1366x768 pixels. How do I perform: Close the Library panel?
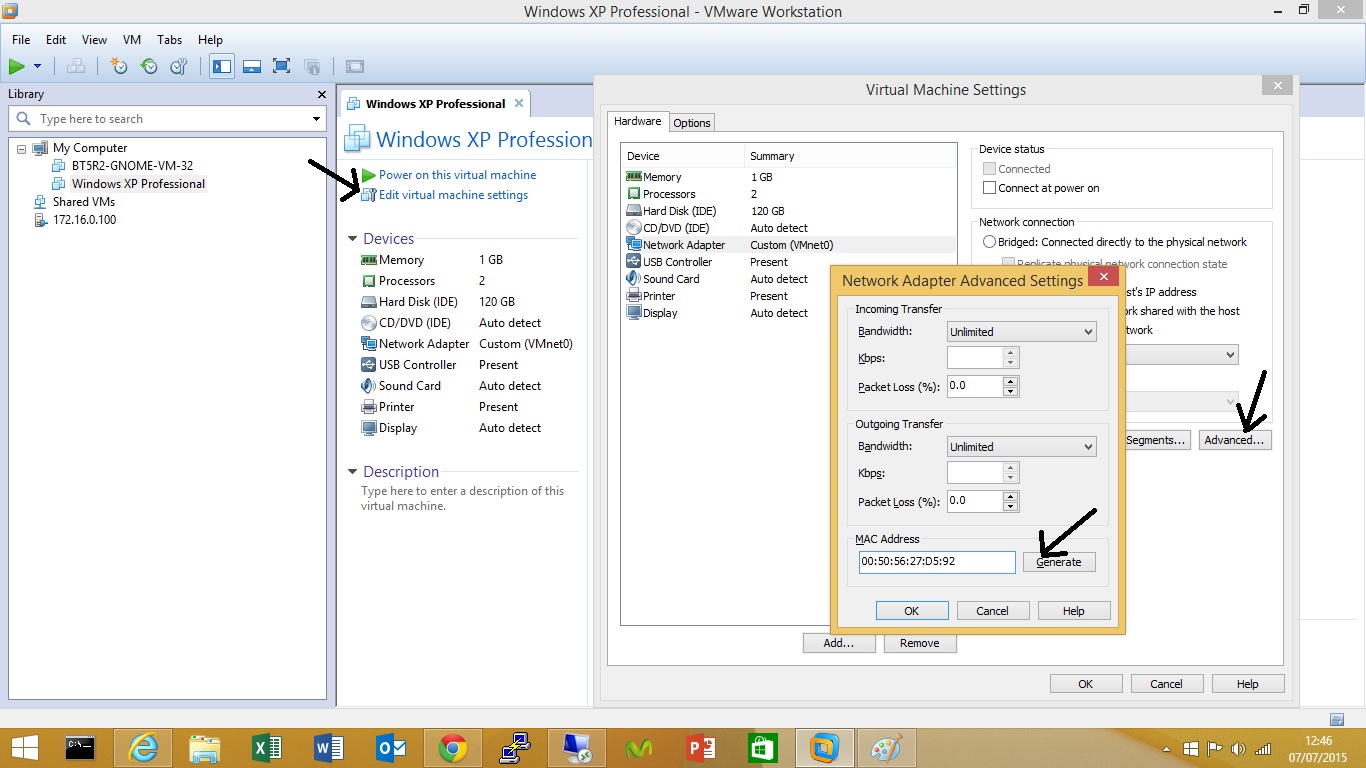tap(321, 94)
